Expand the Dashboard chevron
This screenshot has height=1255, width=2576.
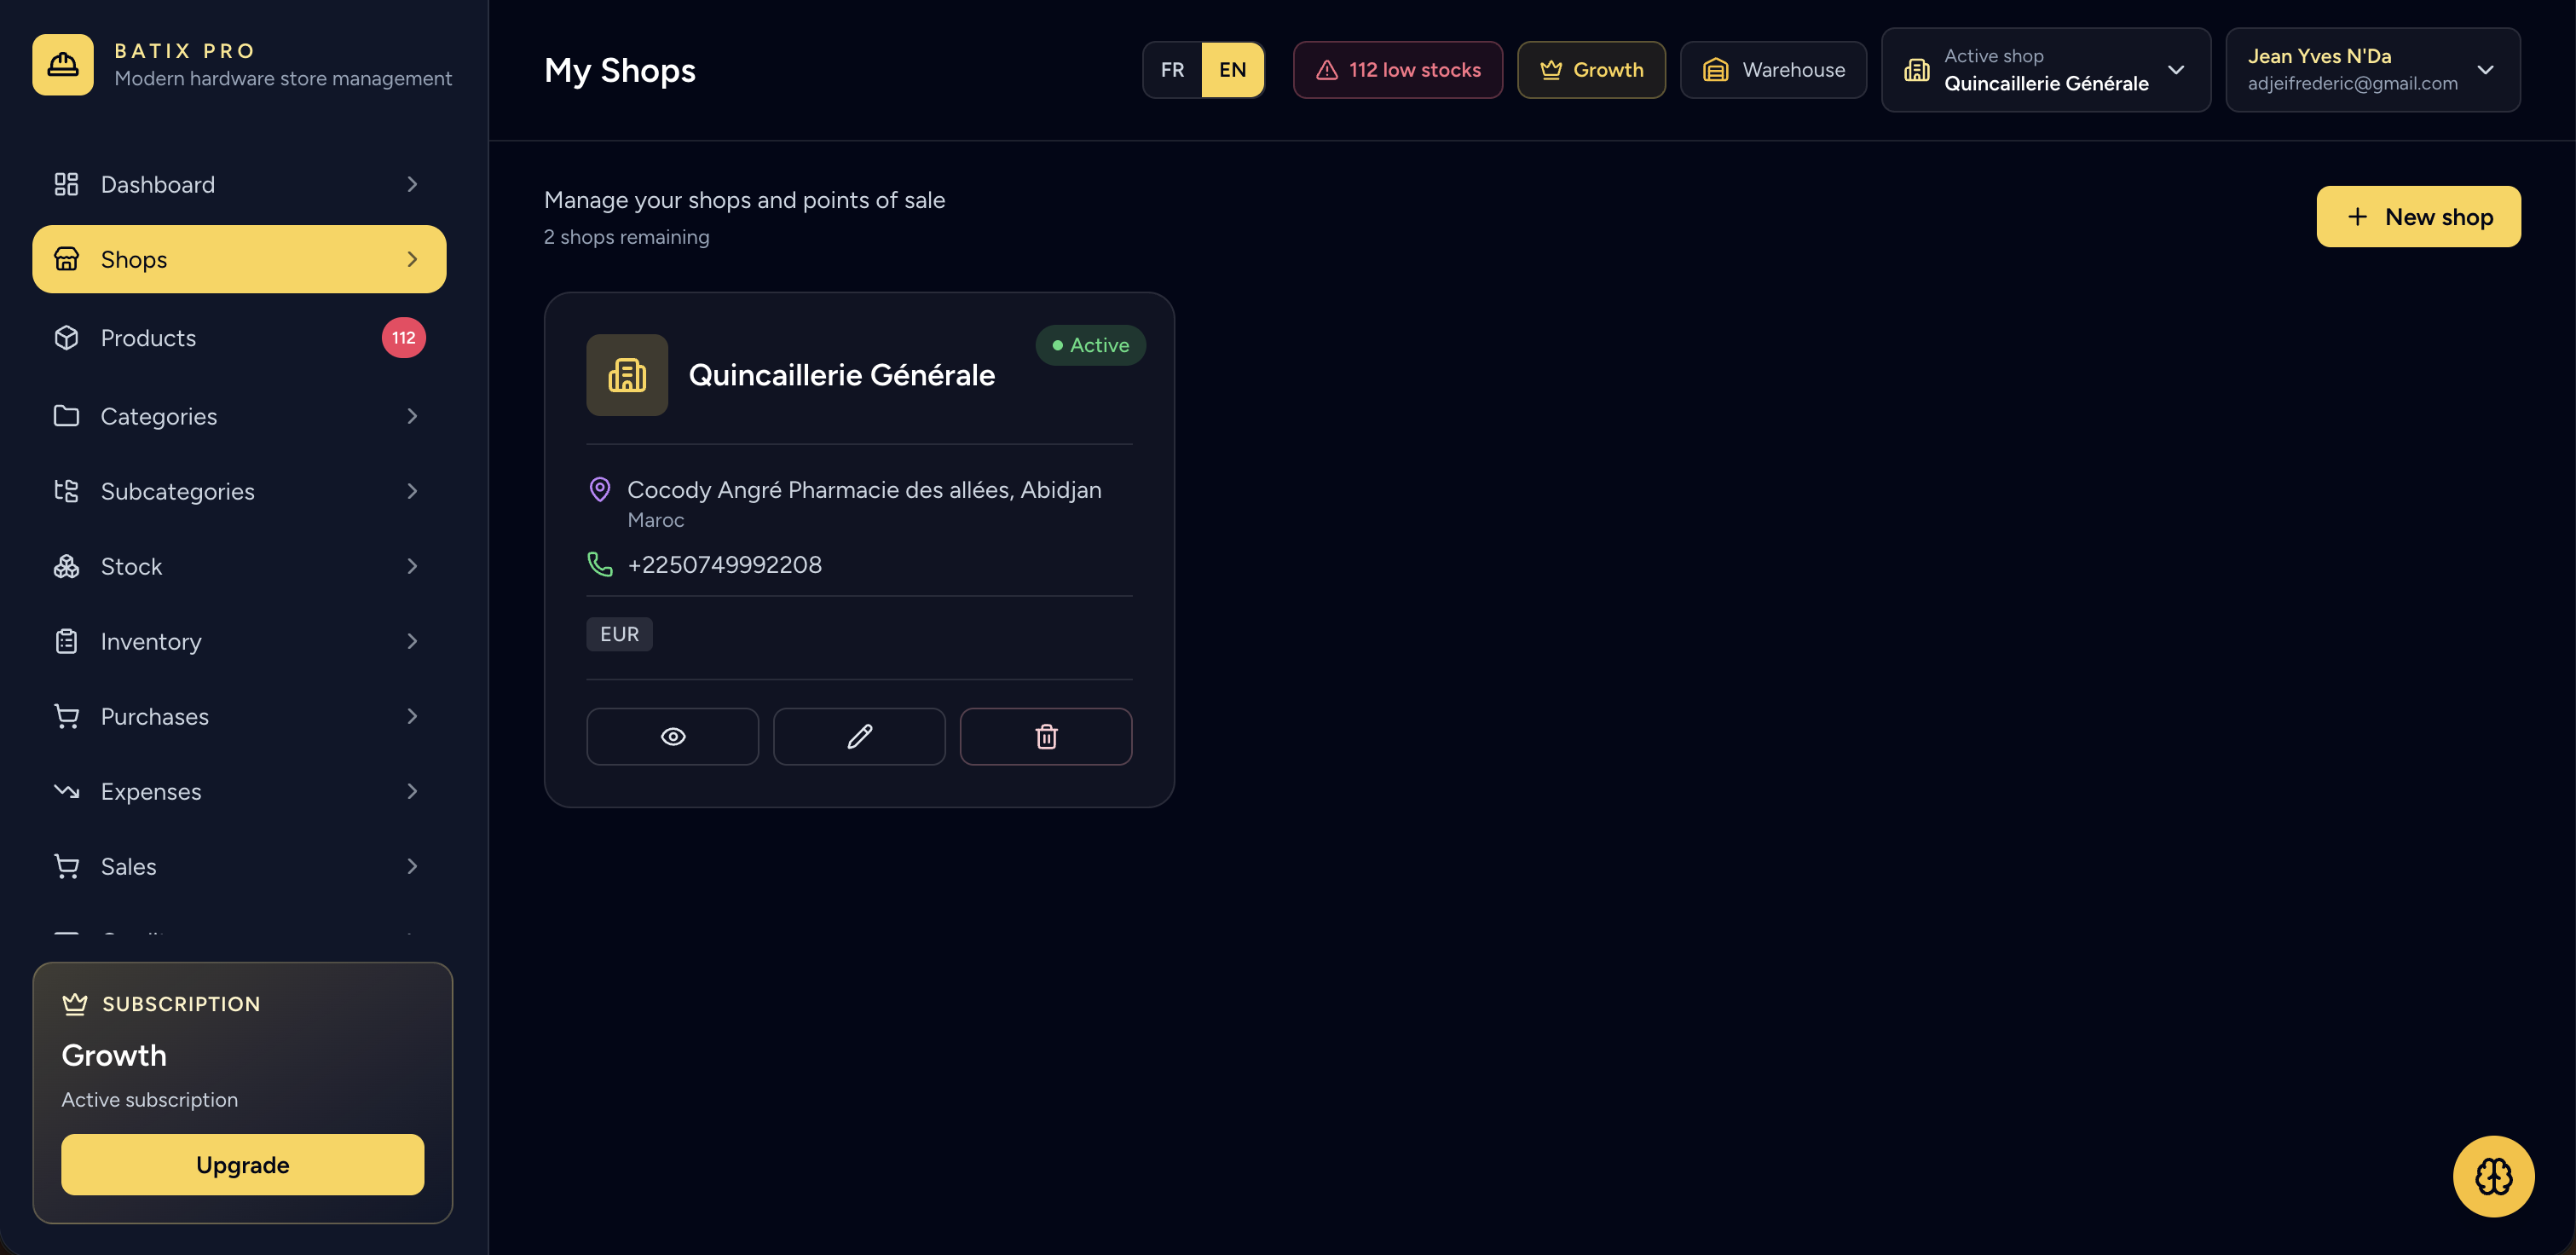pyautogui.click(x=412, y=184)
